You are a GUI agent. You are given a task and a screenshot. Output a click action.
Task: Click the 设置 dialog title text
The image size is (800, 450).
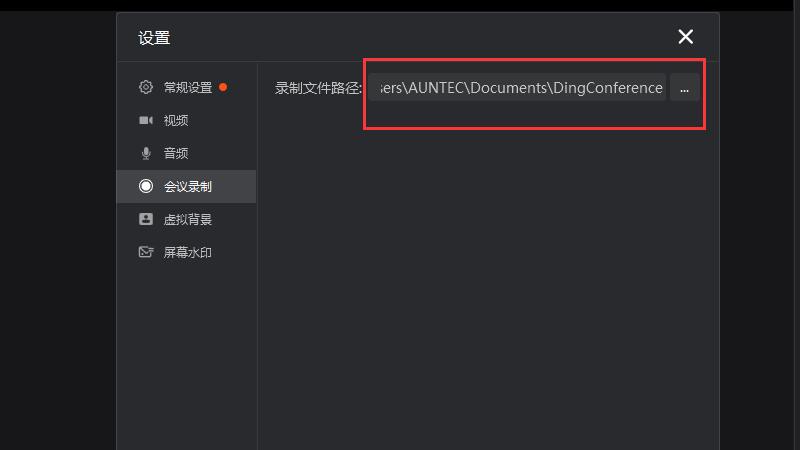coord(154,38)
